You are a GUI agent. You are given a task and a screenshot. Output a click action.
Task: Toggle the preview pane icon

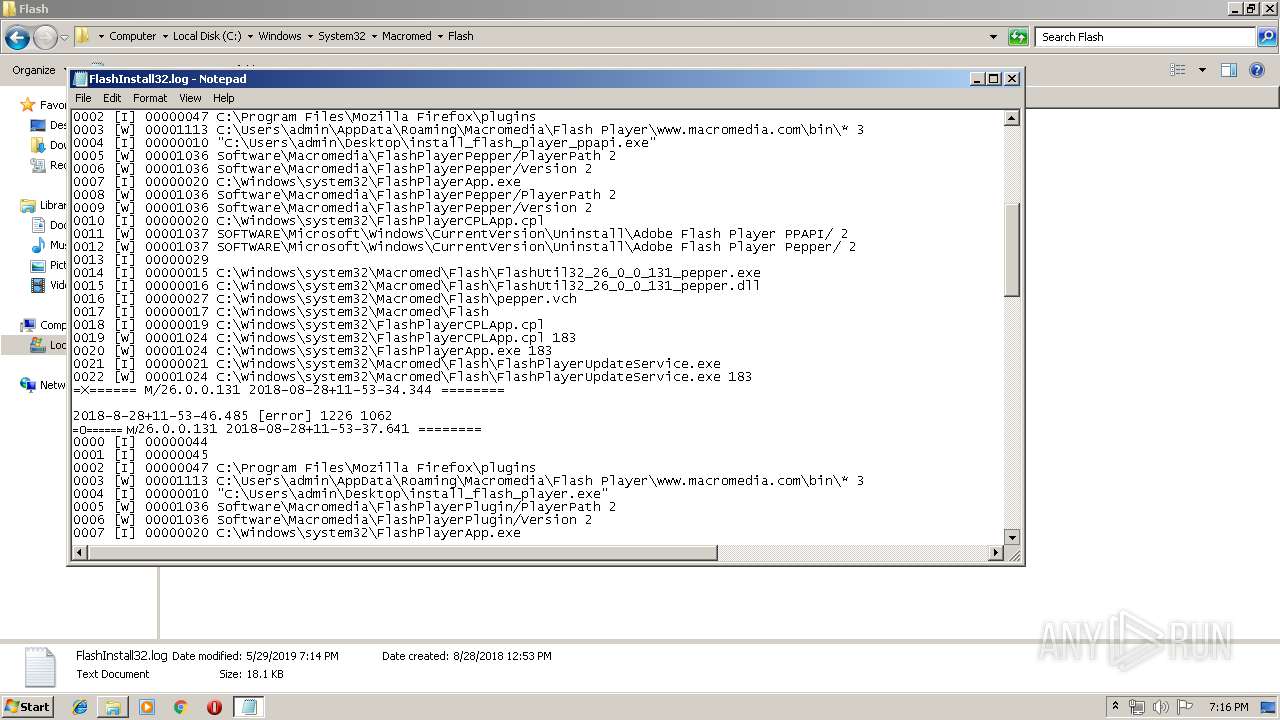[1229, 70]
